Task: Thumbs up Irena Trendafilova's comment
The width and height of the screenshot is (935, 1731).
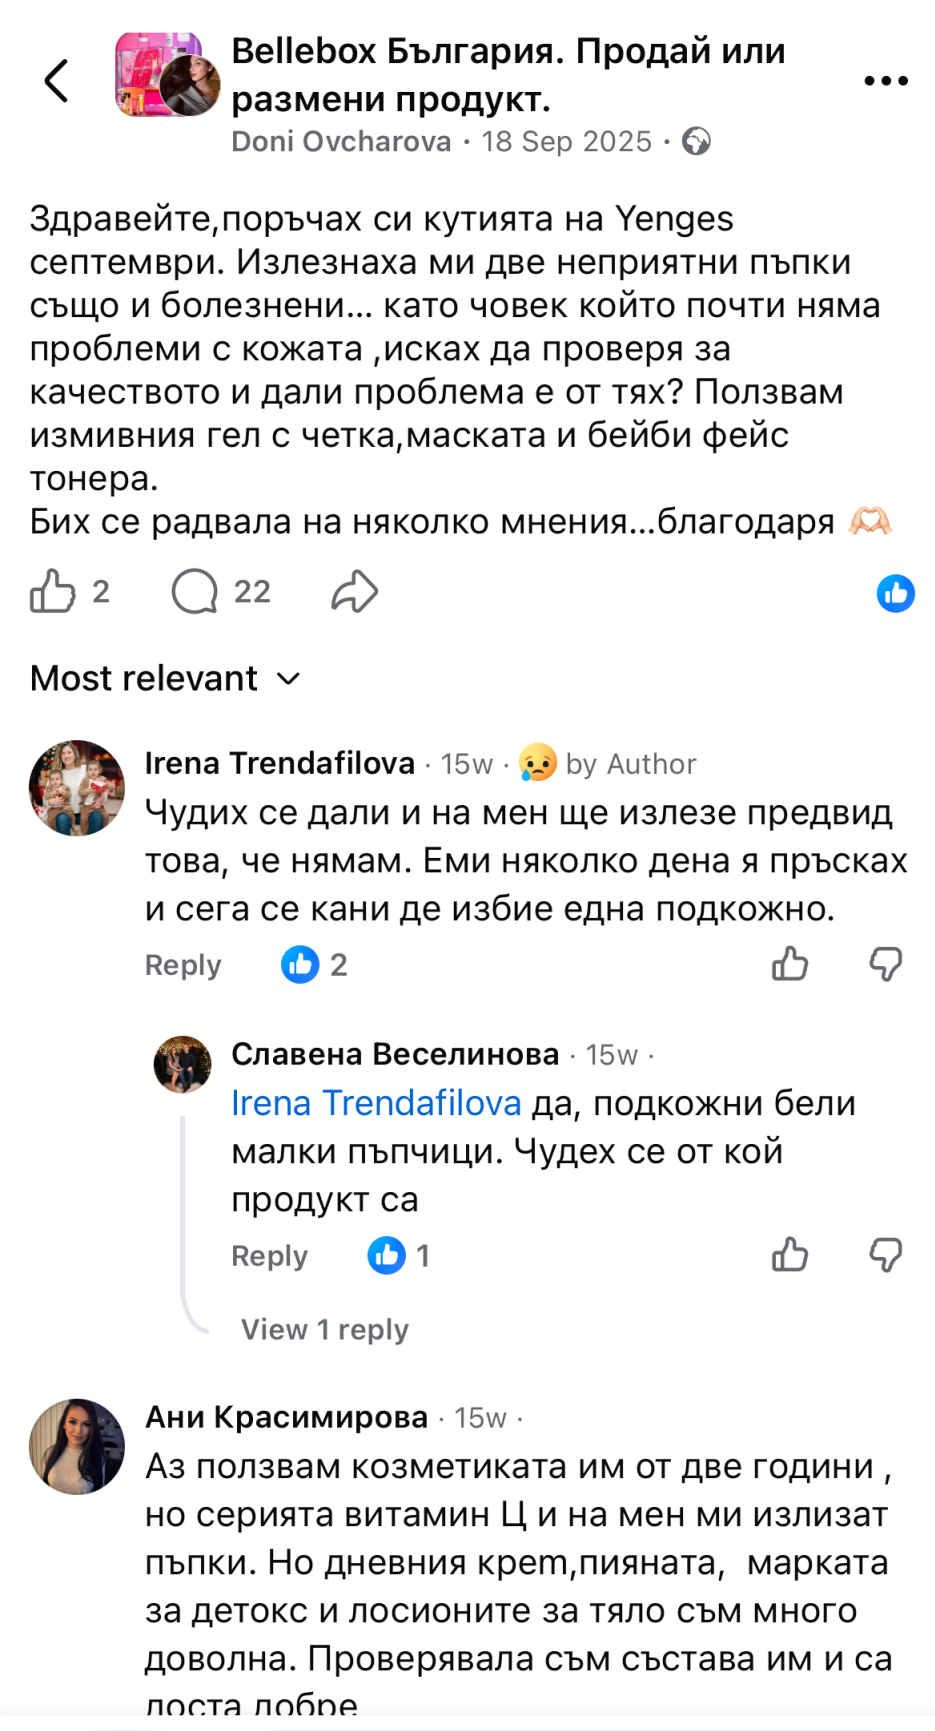Action: coord(790,965)
